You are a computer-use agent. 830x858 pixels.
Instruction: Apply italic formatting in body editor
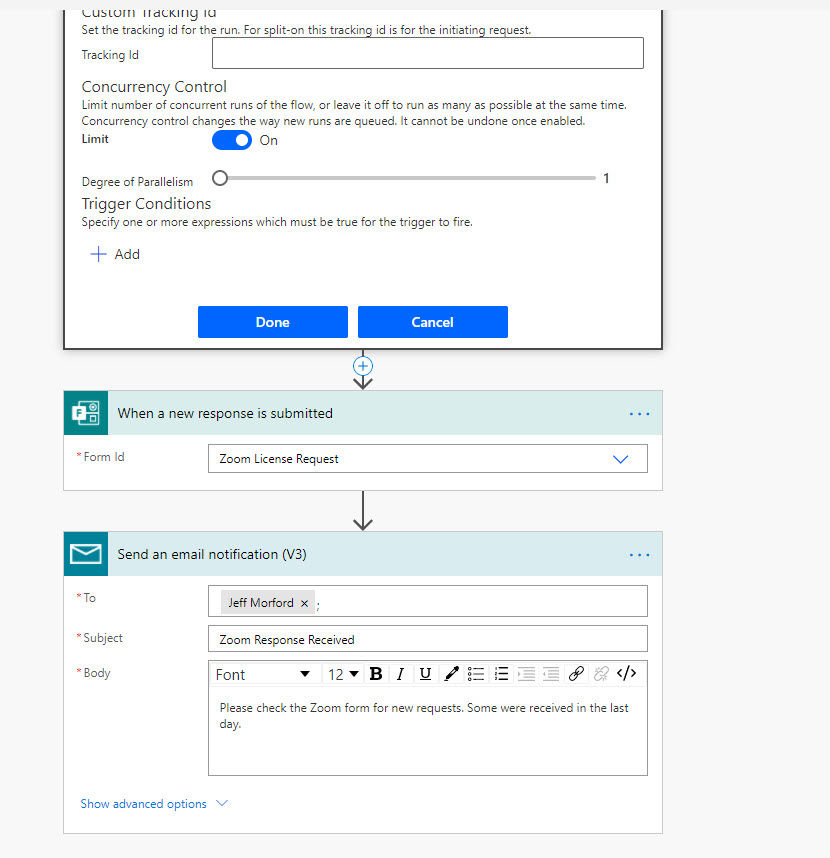click(x=400, y=674)
